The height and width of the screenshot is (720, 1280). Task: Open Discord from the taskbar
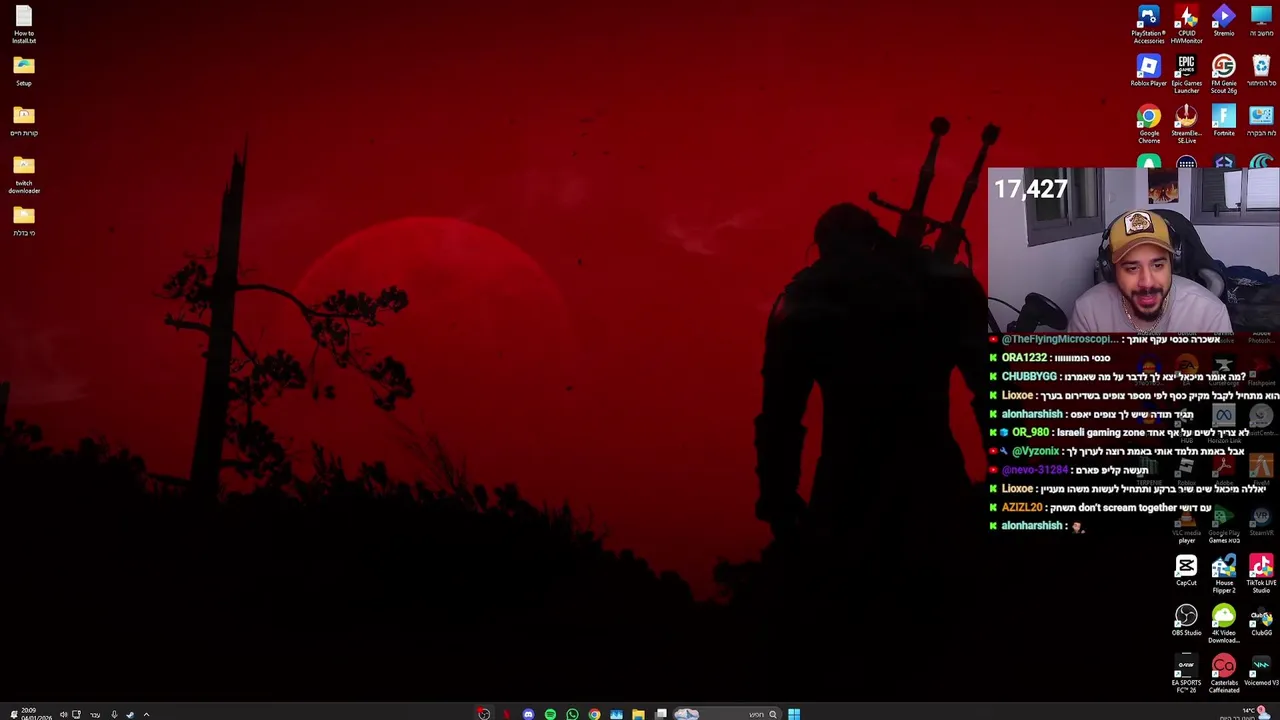528,714
